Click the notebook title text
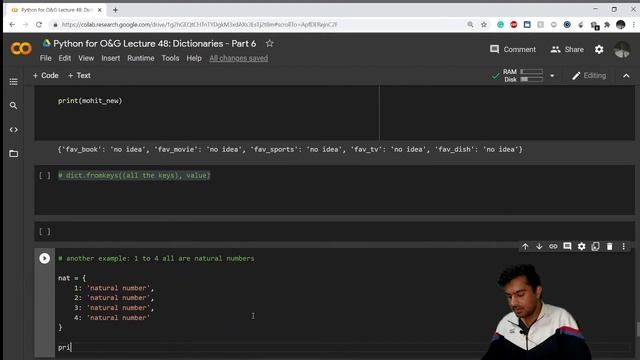This screenshot has height=360, width=640. (155, 44)
